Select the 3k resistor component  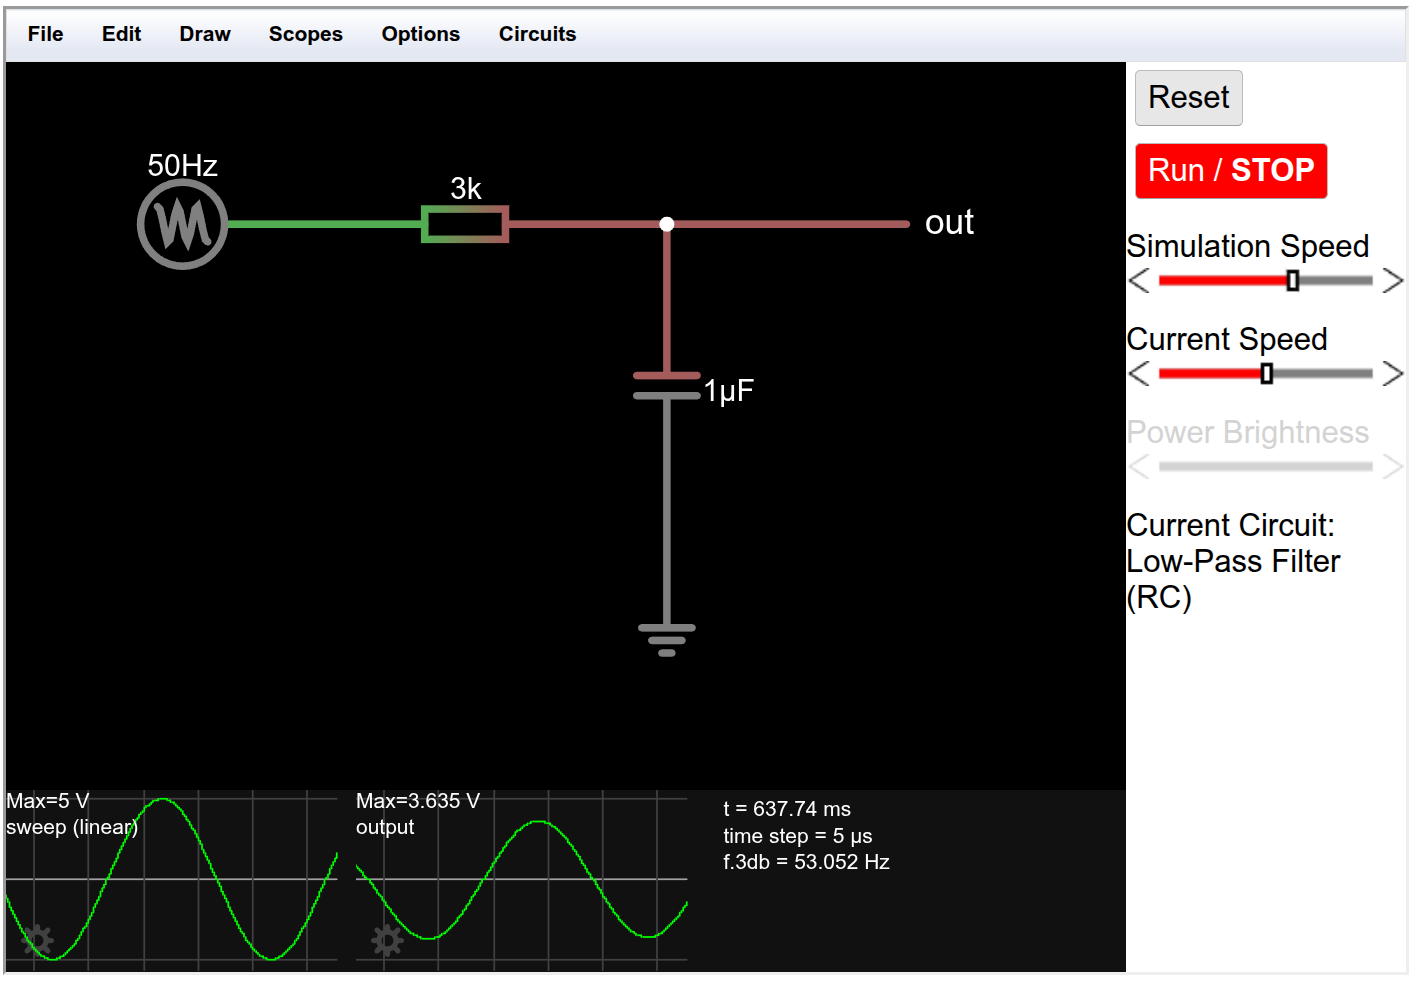tap(465, 224)
